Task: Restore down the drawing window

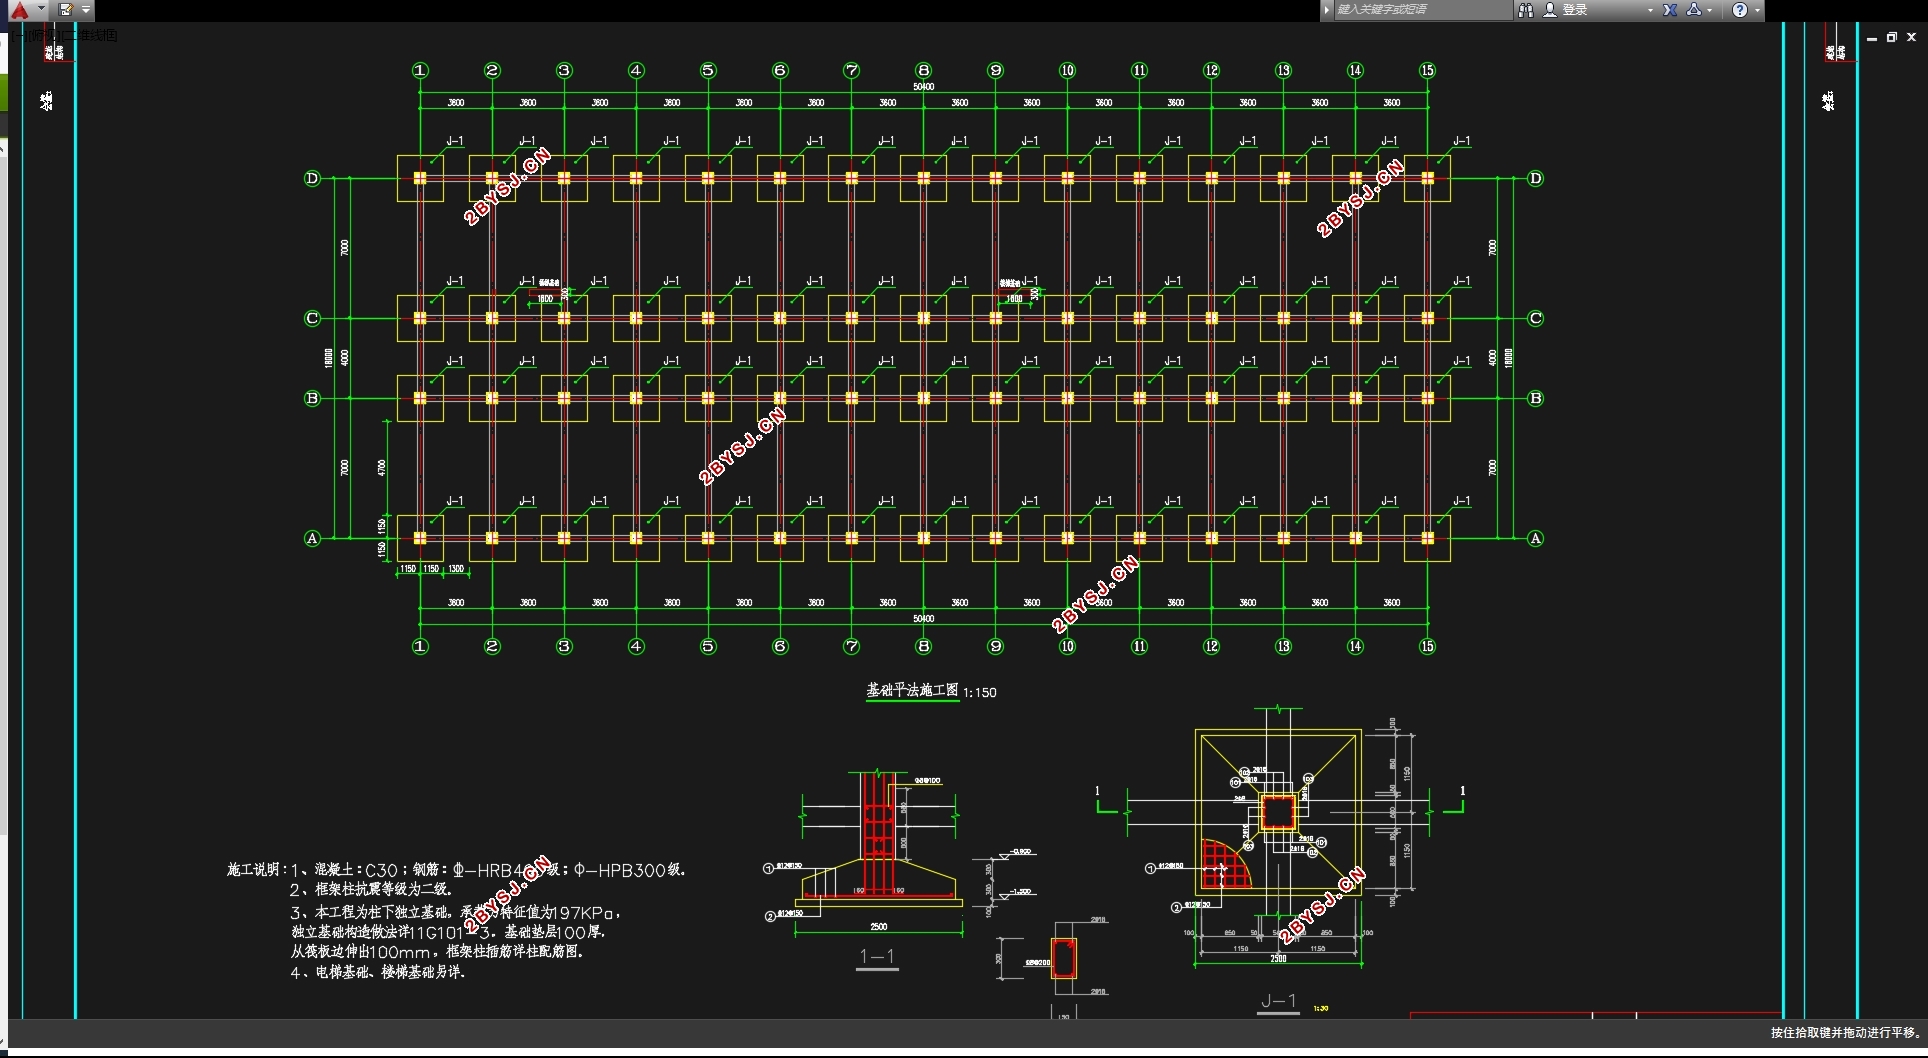Action: click(x=1891, y=37)
